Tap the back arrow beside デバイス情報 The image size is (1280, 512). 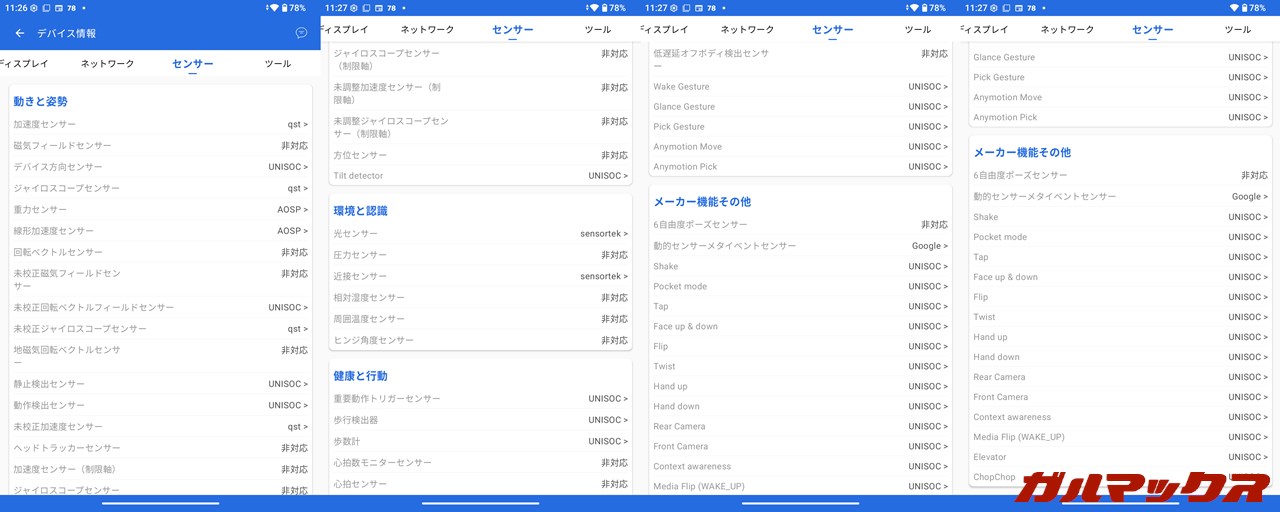pyautogui.click(x=20, y=33)
